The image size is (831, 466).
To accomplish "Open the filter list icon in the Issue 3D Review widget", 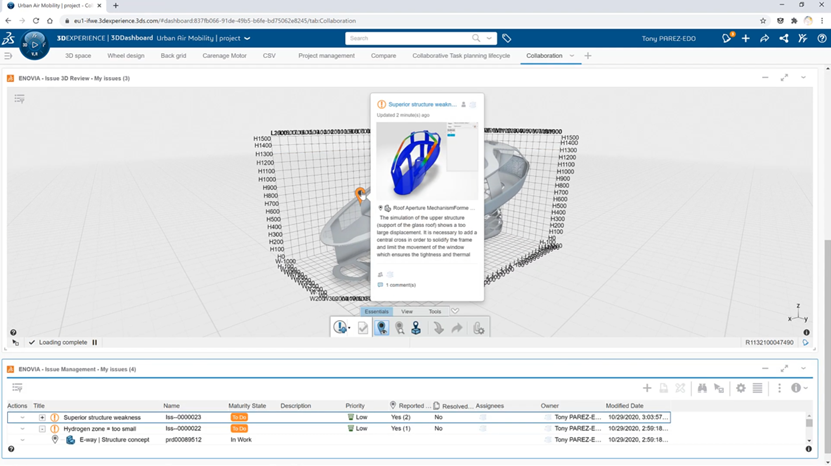I will [20, 99].
